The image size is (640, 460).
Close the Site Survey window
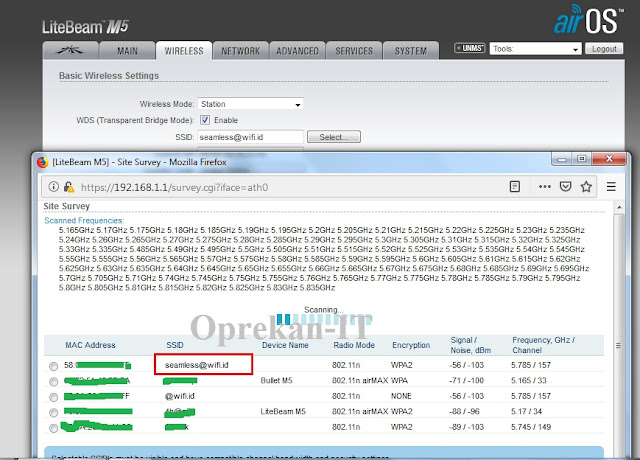[x=609, y=159]
